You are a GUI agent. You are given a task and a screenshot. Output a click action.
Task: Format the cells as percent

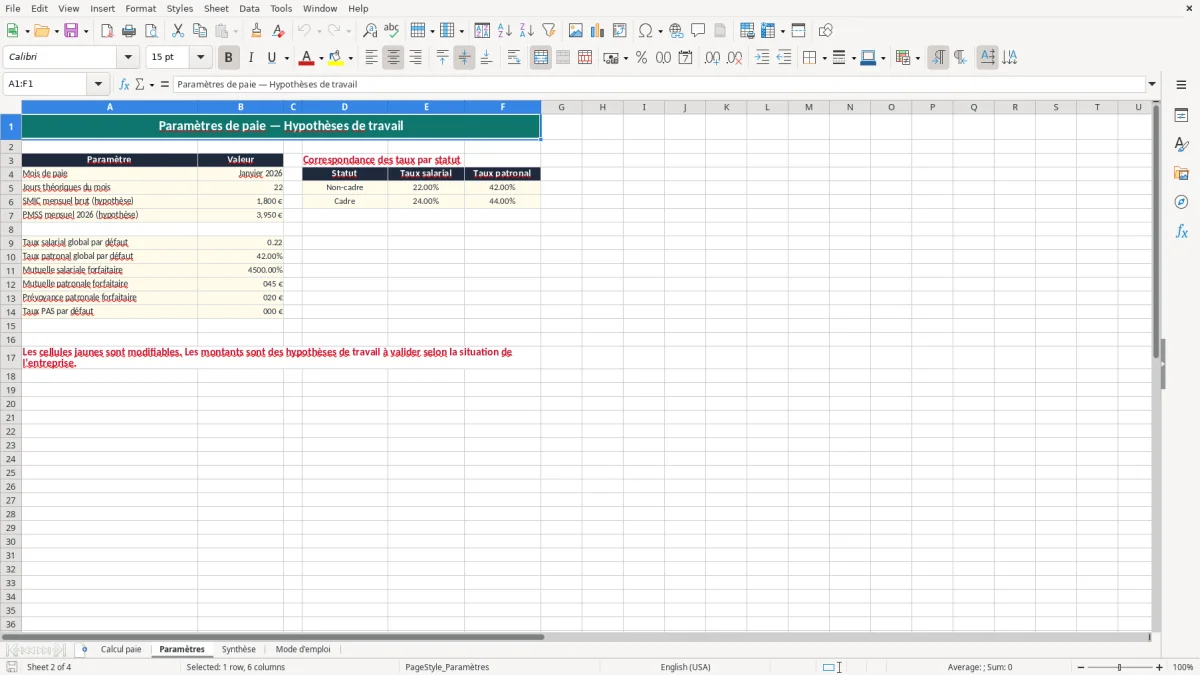coord(642,58)
